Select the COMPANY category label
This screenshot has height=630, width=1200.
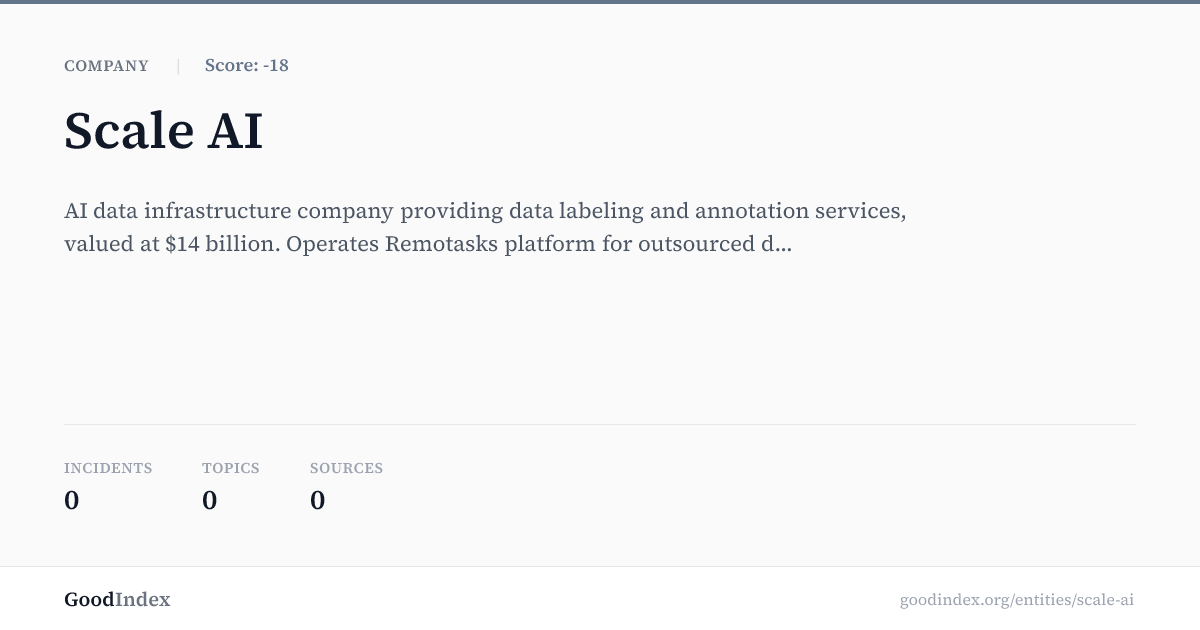tap(106, 66)
